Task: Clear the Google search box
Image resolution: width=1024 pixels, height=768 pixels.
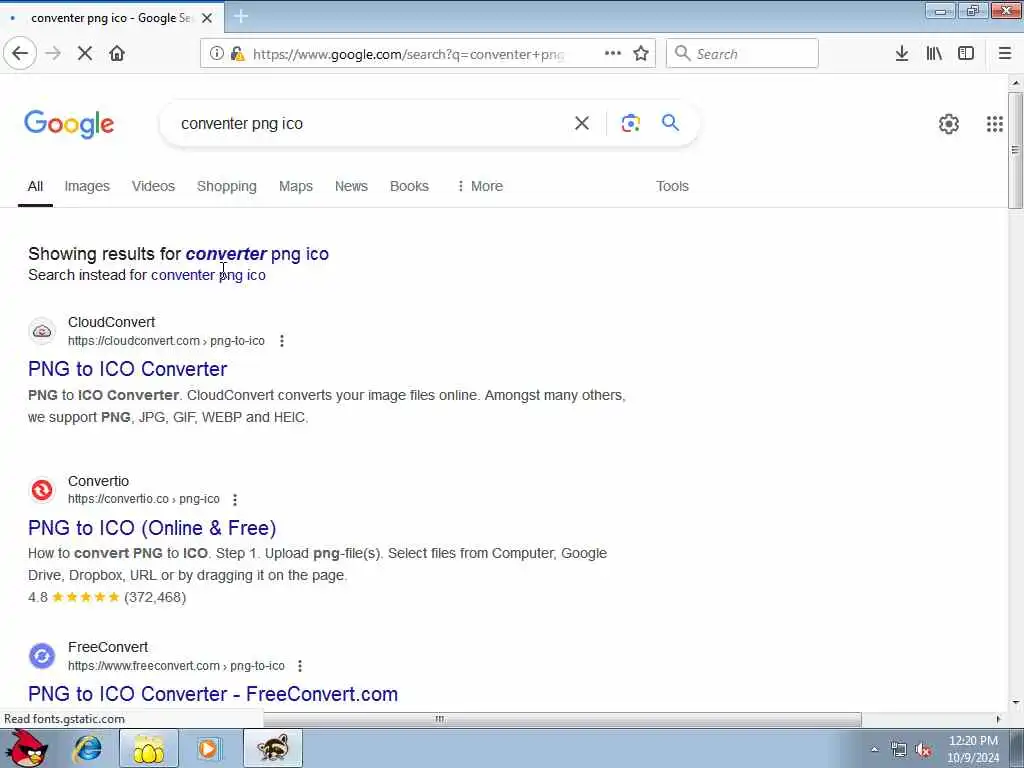Action: 581,123
